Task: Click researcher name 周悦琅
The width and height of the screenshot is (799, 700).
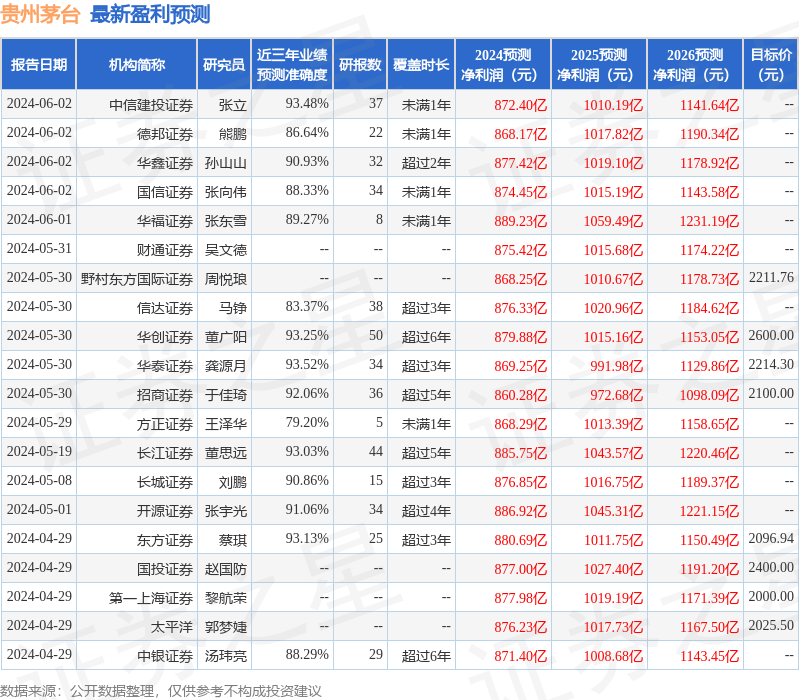Action: pyautogui.click(x=225, y=279)
